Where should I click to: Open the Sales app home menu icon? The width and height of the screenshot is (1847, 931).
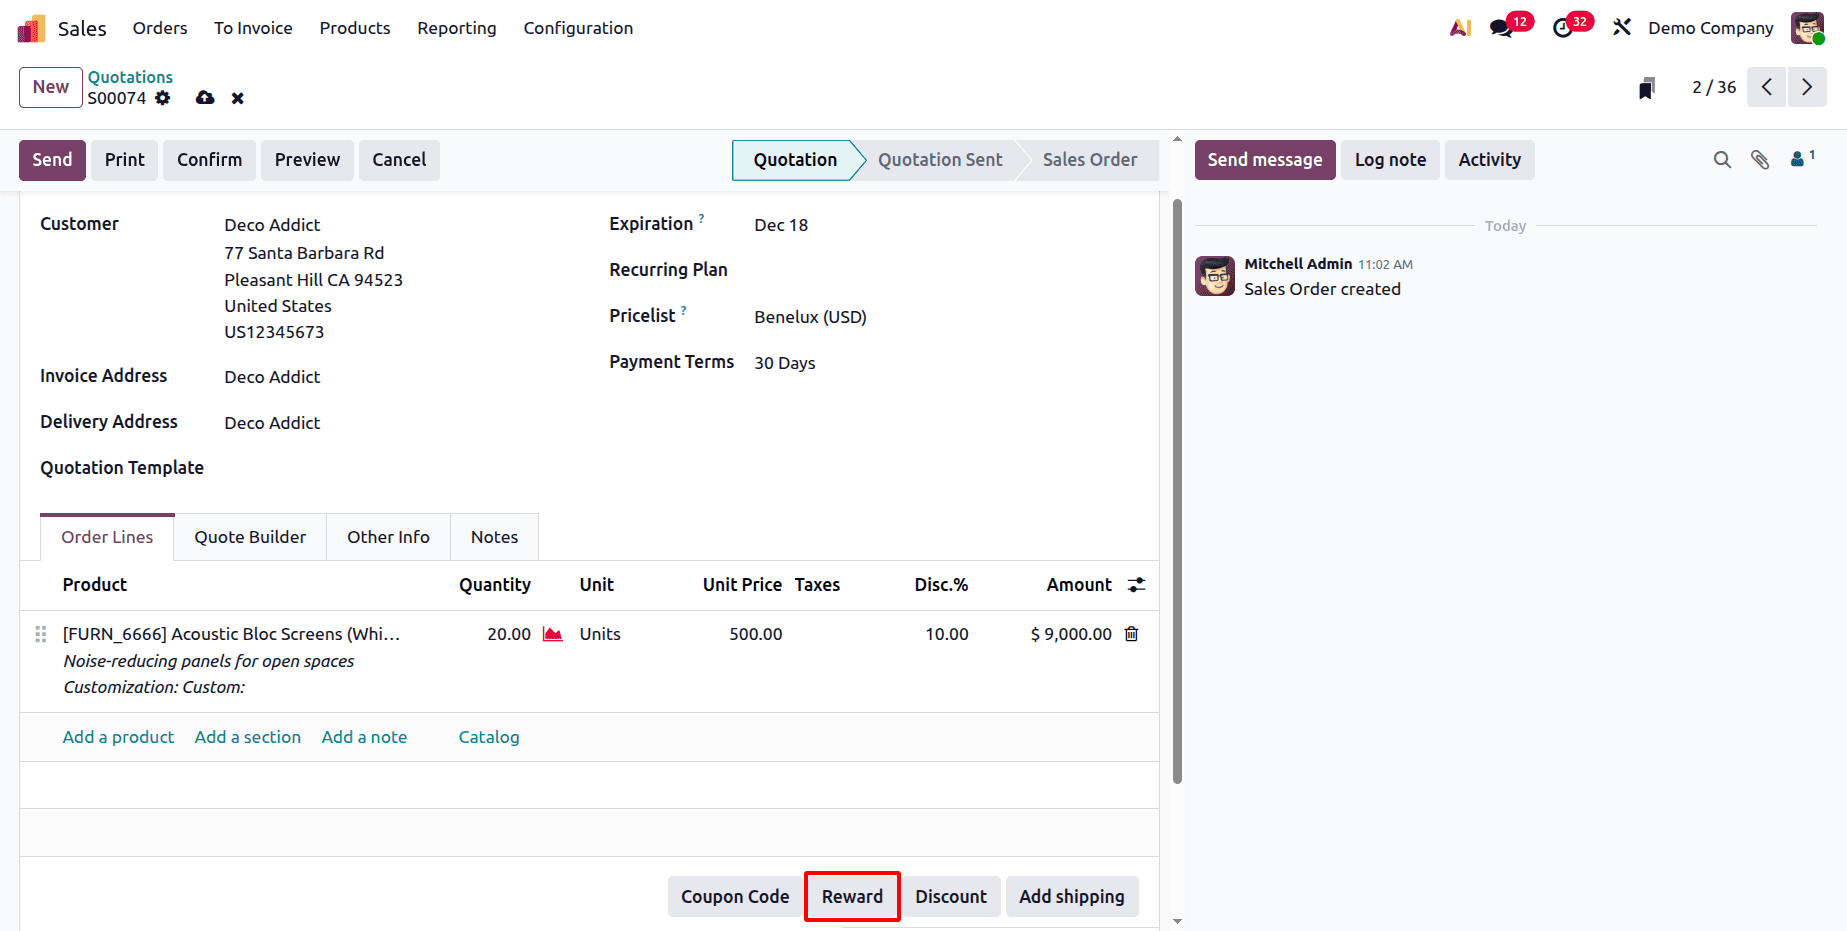(x=30, y=28)
